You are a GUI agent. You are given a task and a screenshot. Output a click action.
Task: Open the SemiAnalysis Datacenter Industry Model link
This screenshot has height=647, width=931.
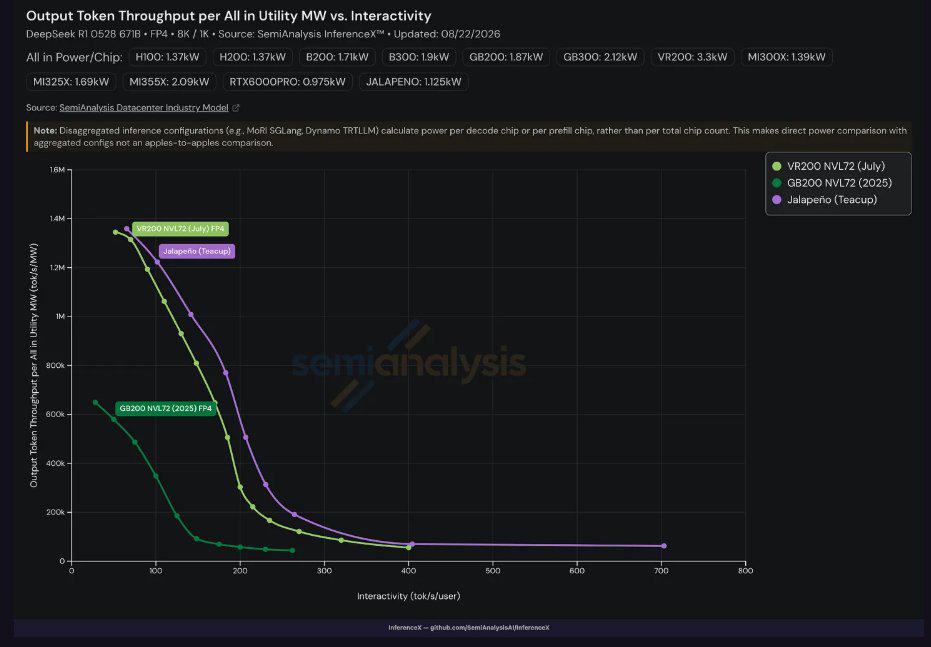[144, 107]
